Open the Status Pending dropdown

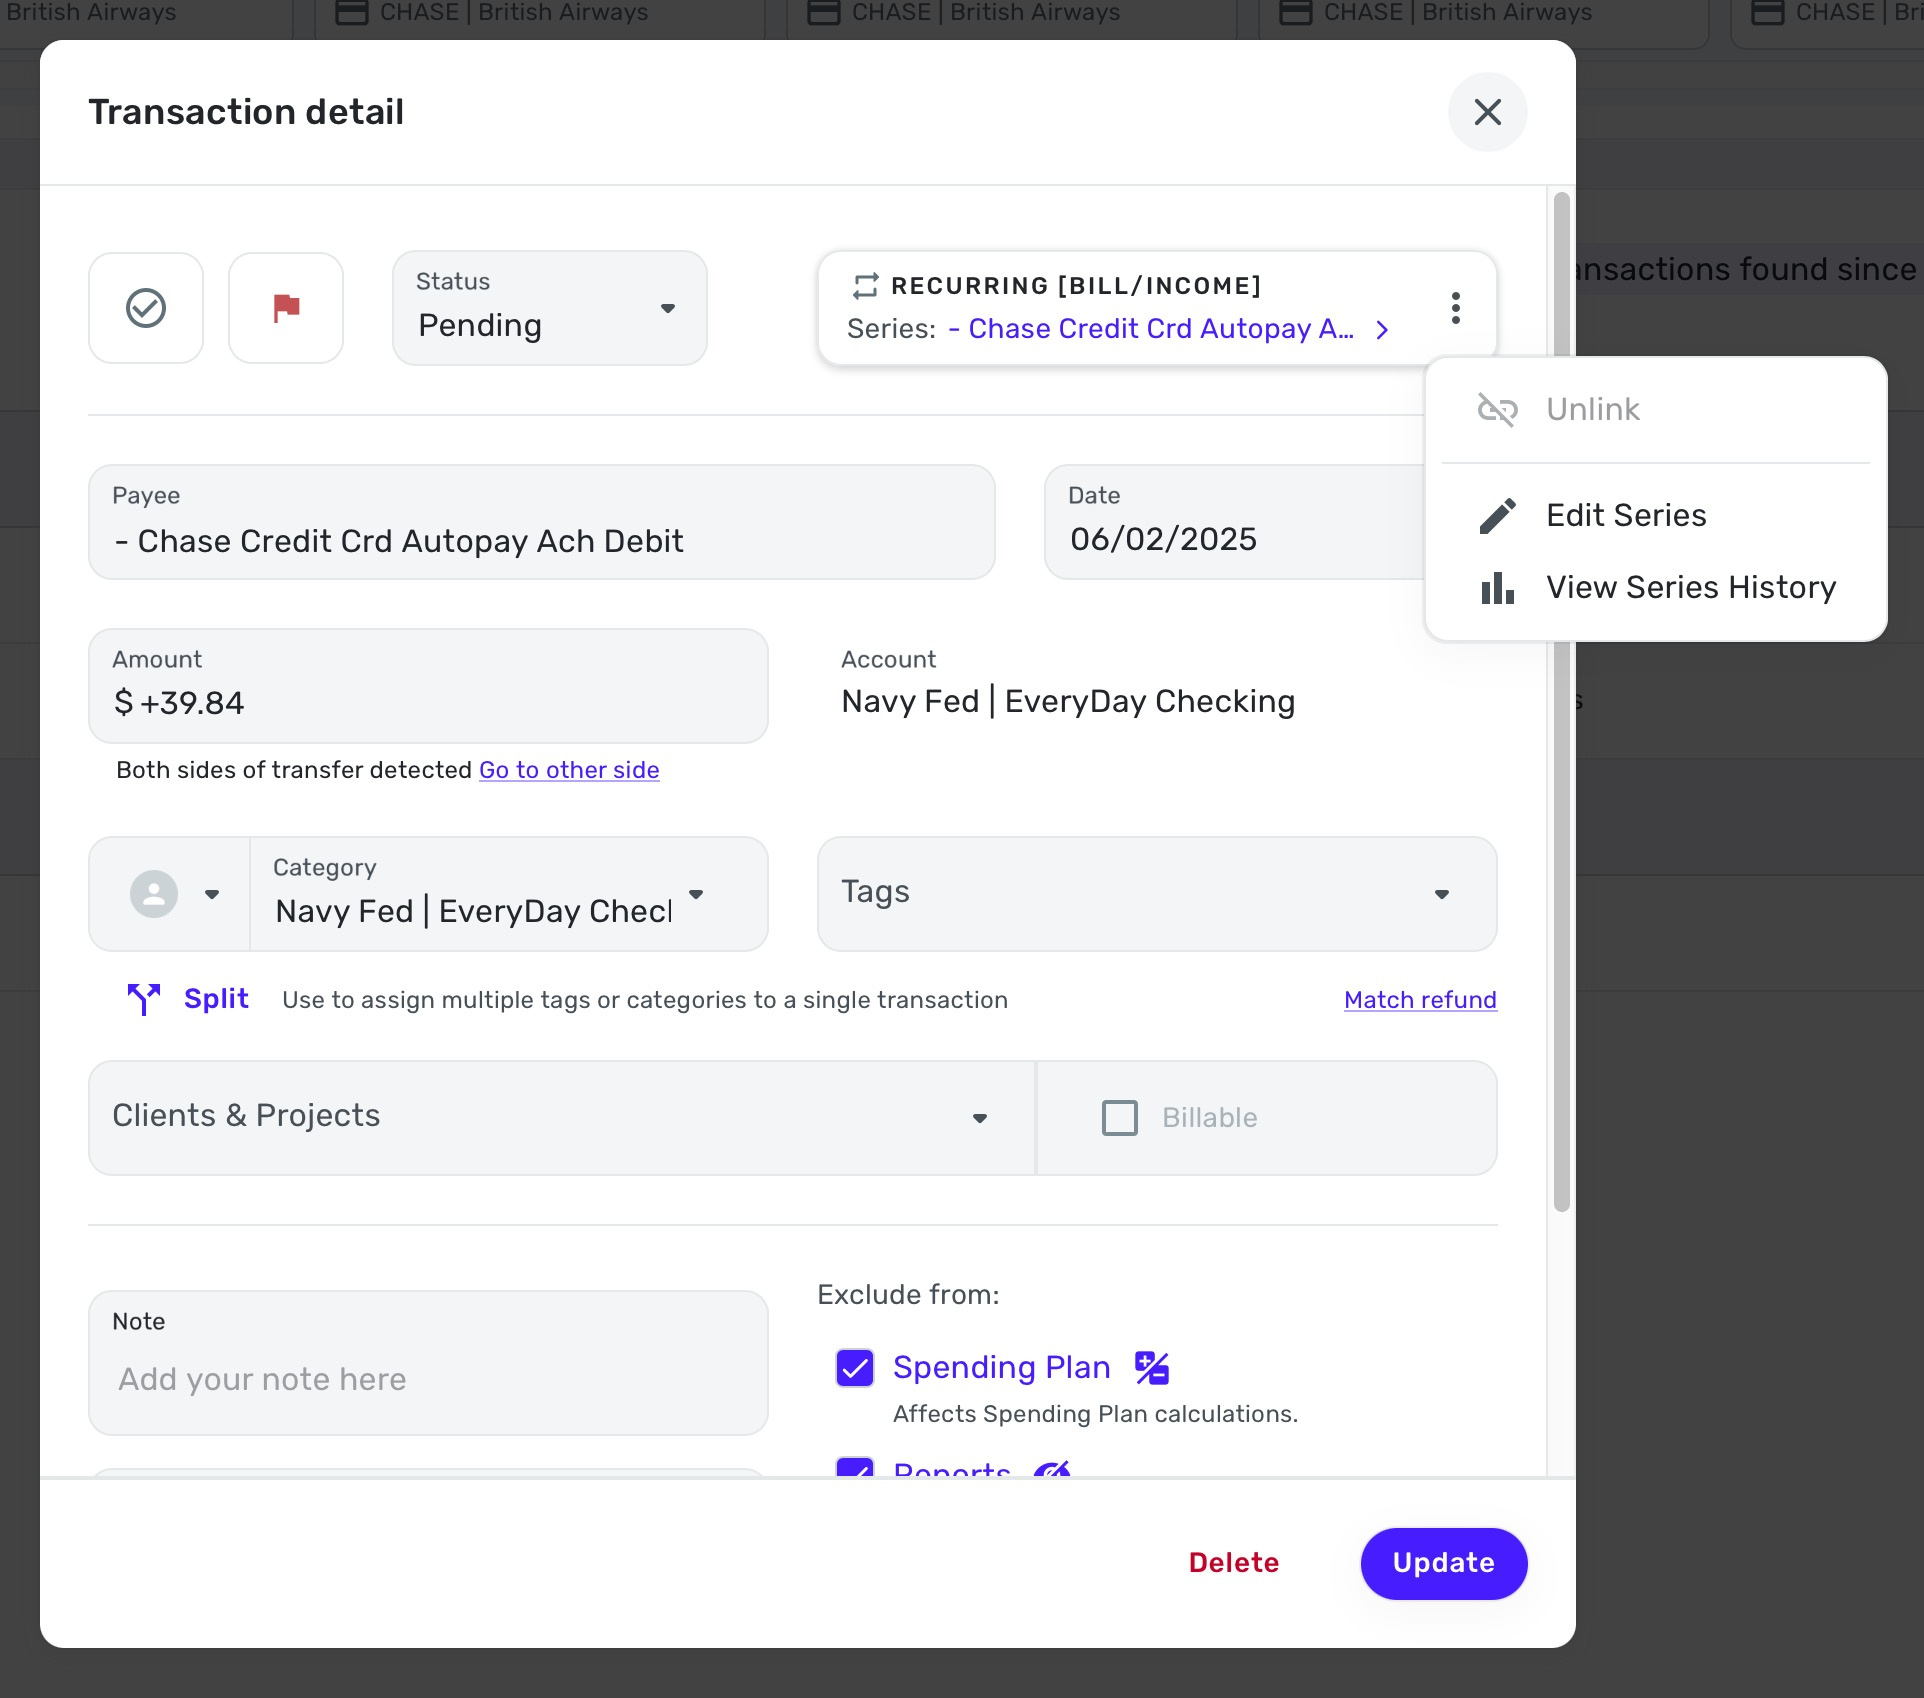550,308
